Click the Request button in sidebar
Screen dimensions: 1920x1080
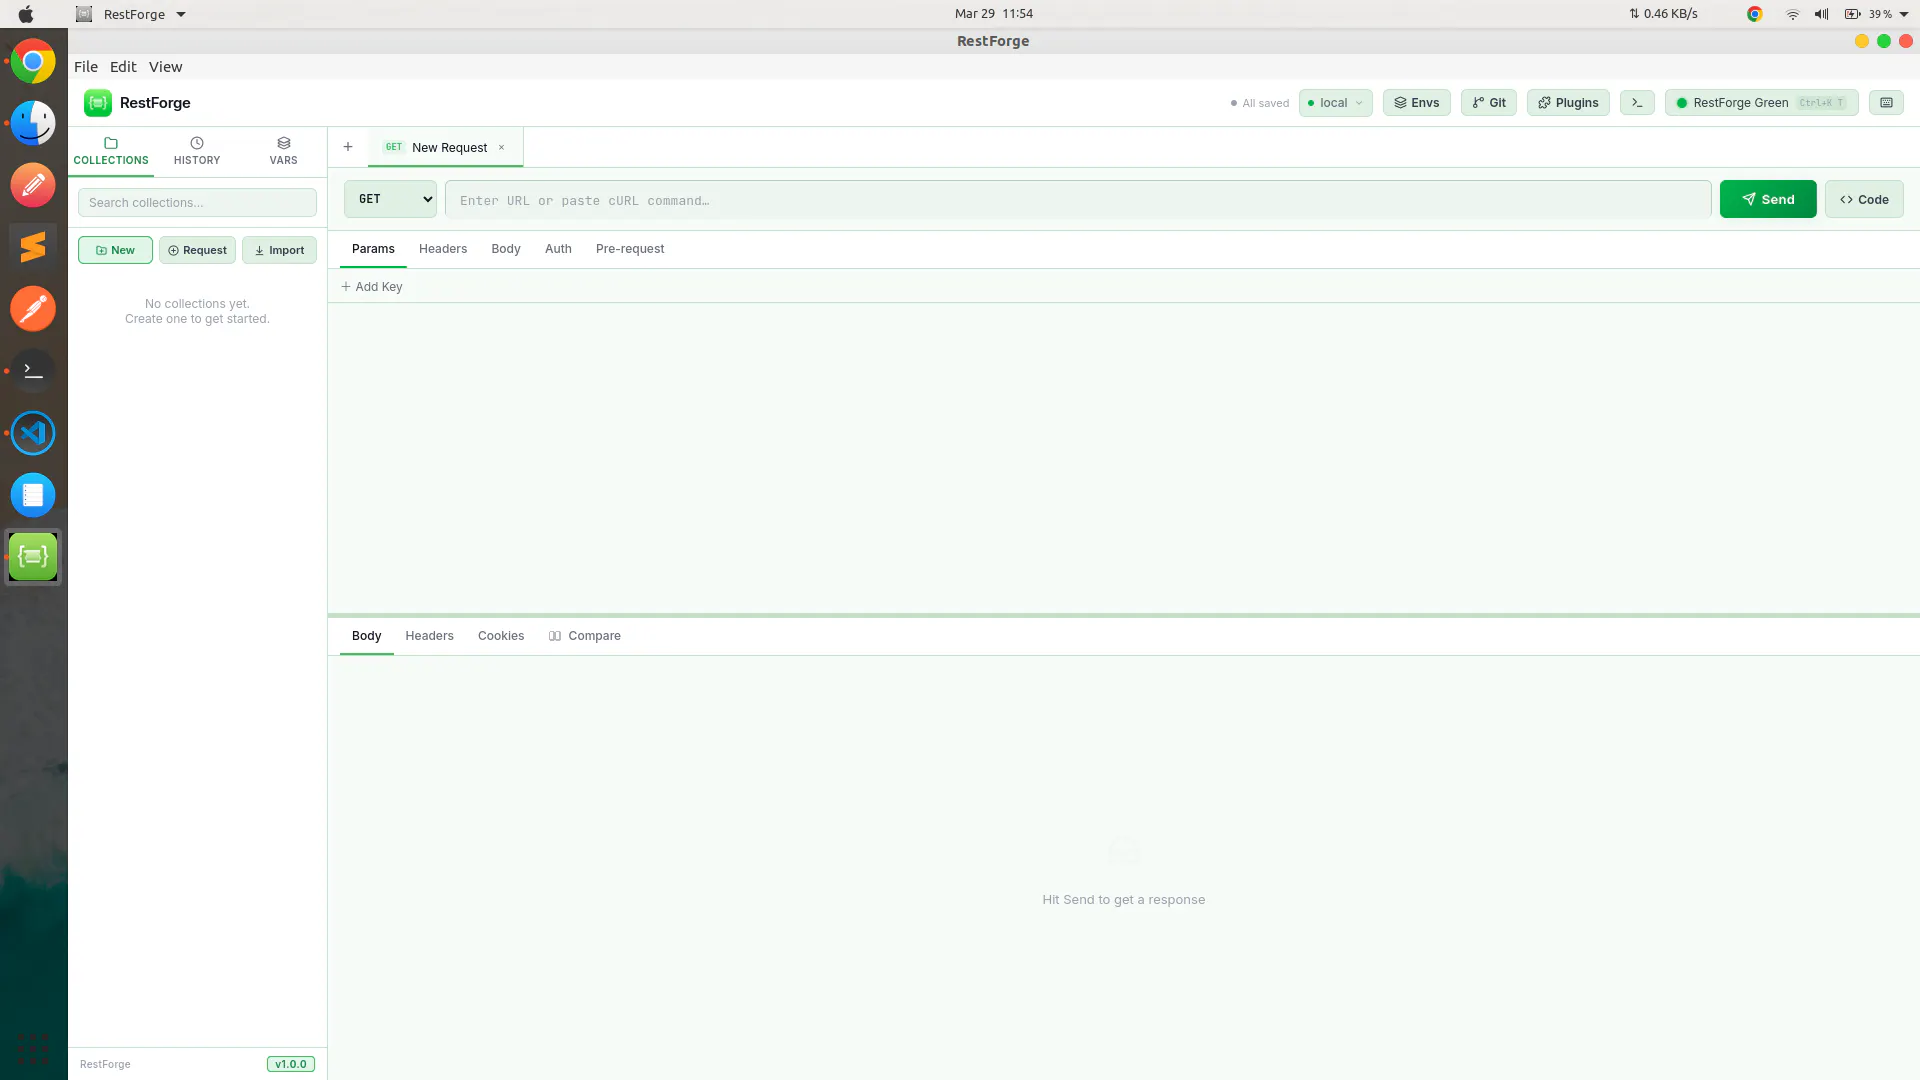pyautogui.click(x=198, y=250)
